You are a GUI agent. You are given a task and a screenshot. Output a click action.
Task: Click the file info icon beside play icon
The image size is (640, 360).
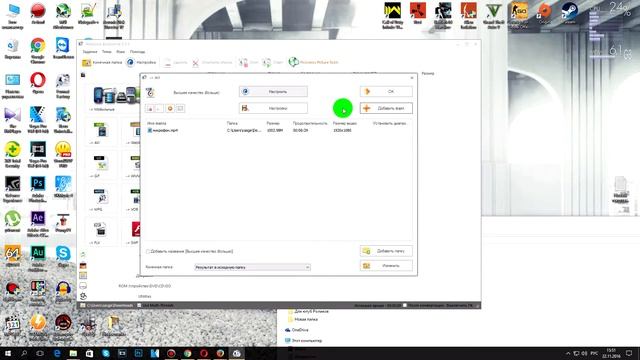[x=180, y=108]
